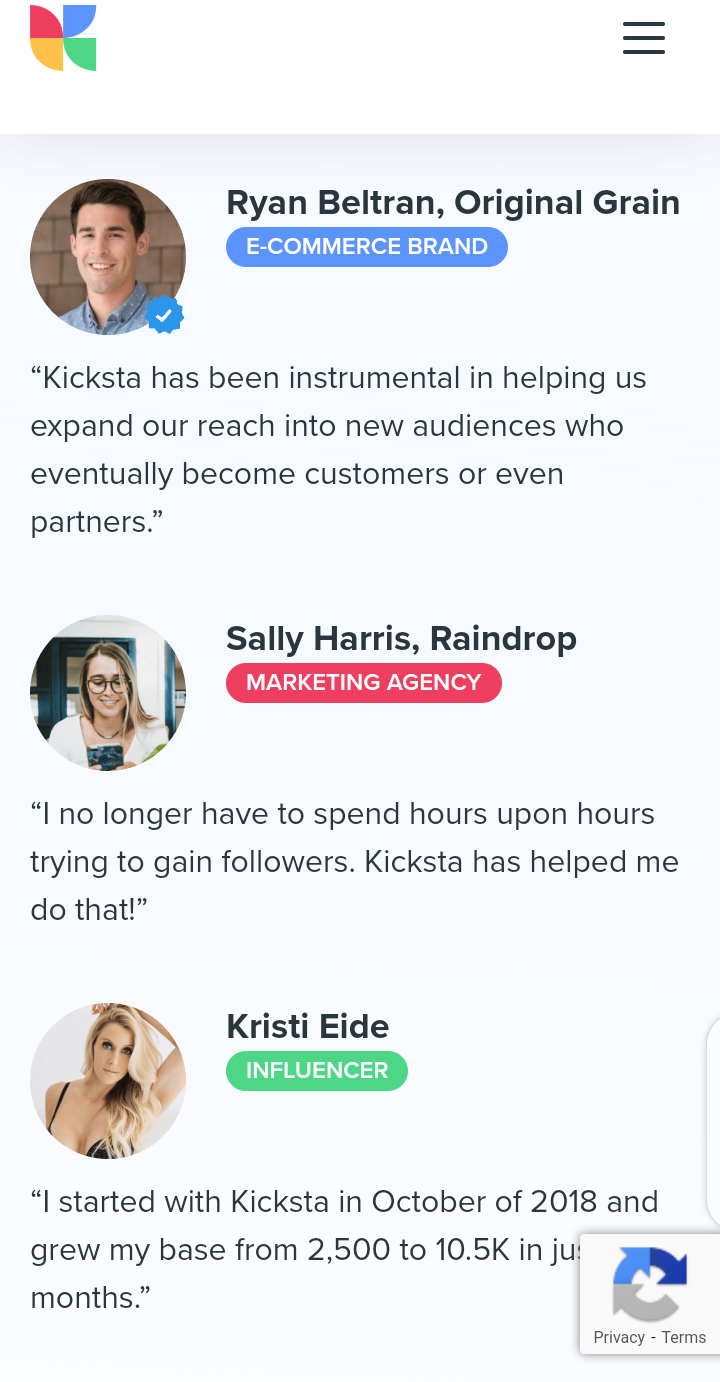Click Kristi Eide's profile photo
The height and width of the screenshot is (1382, 720).
tap(107, 1080)
